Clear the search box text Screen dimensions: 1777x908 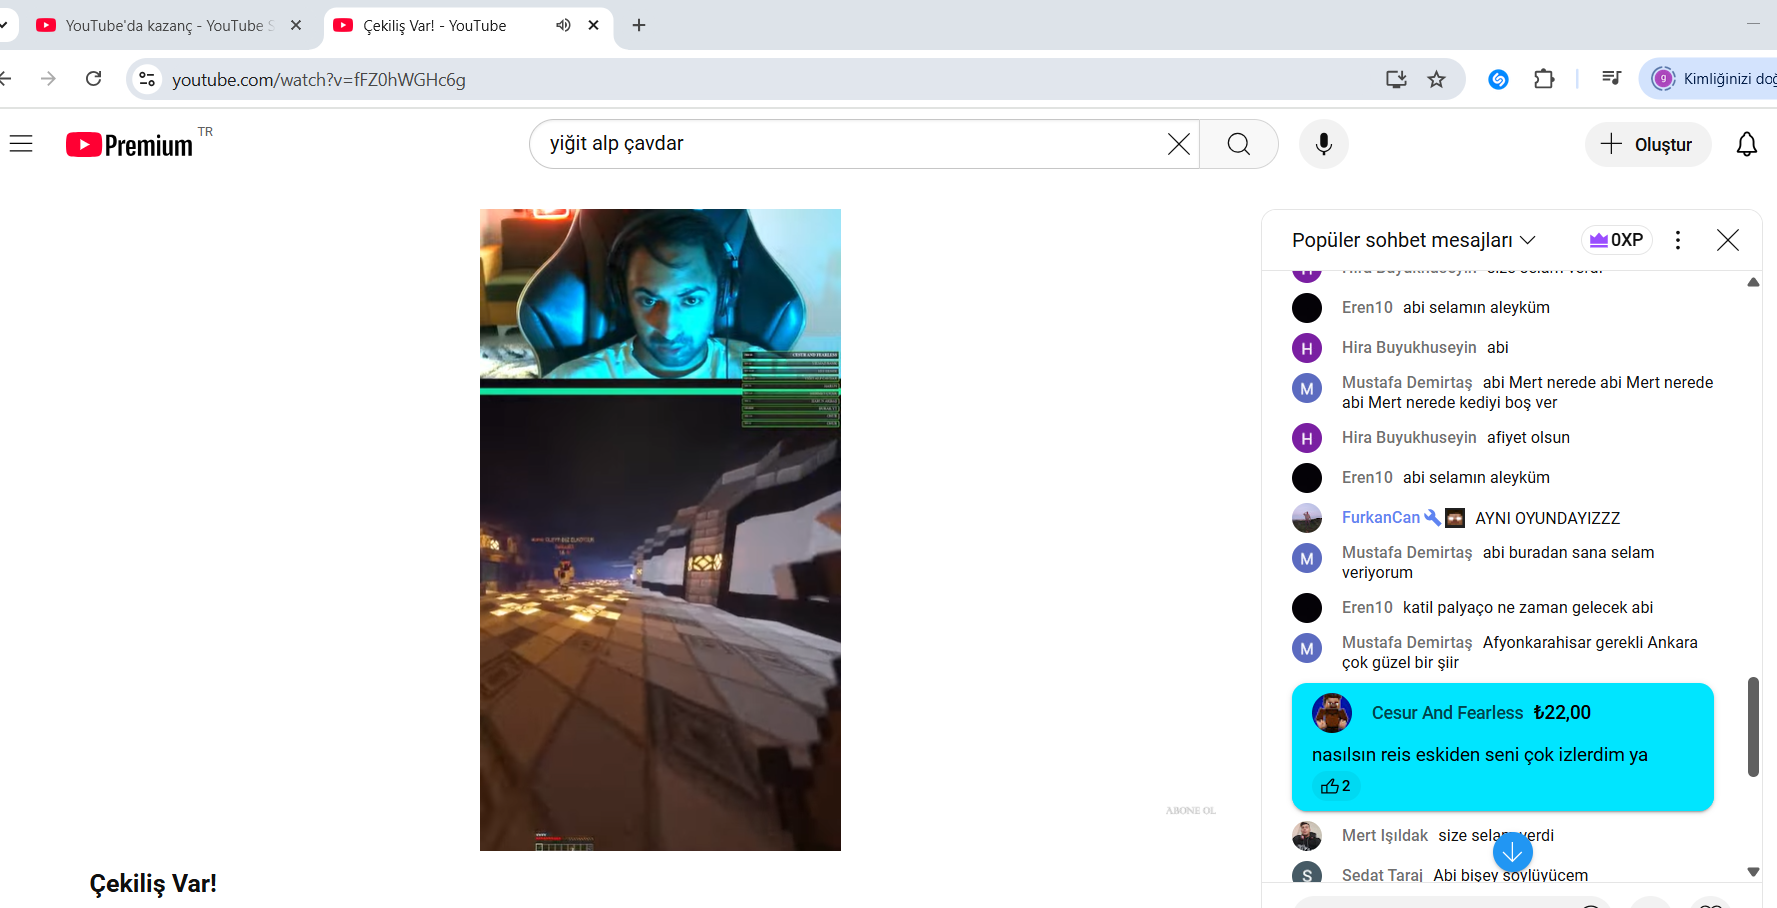coord(1179,144)
